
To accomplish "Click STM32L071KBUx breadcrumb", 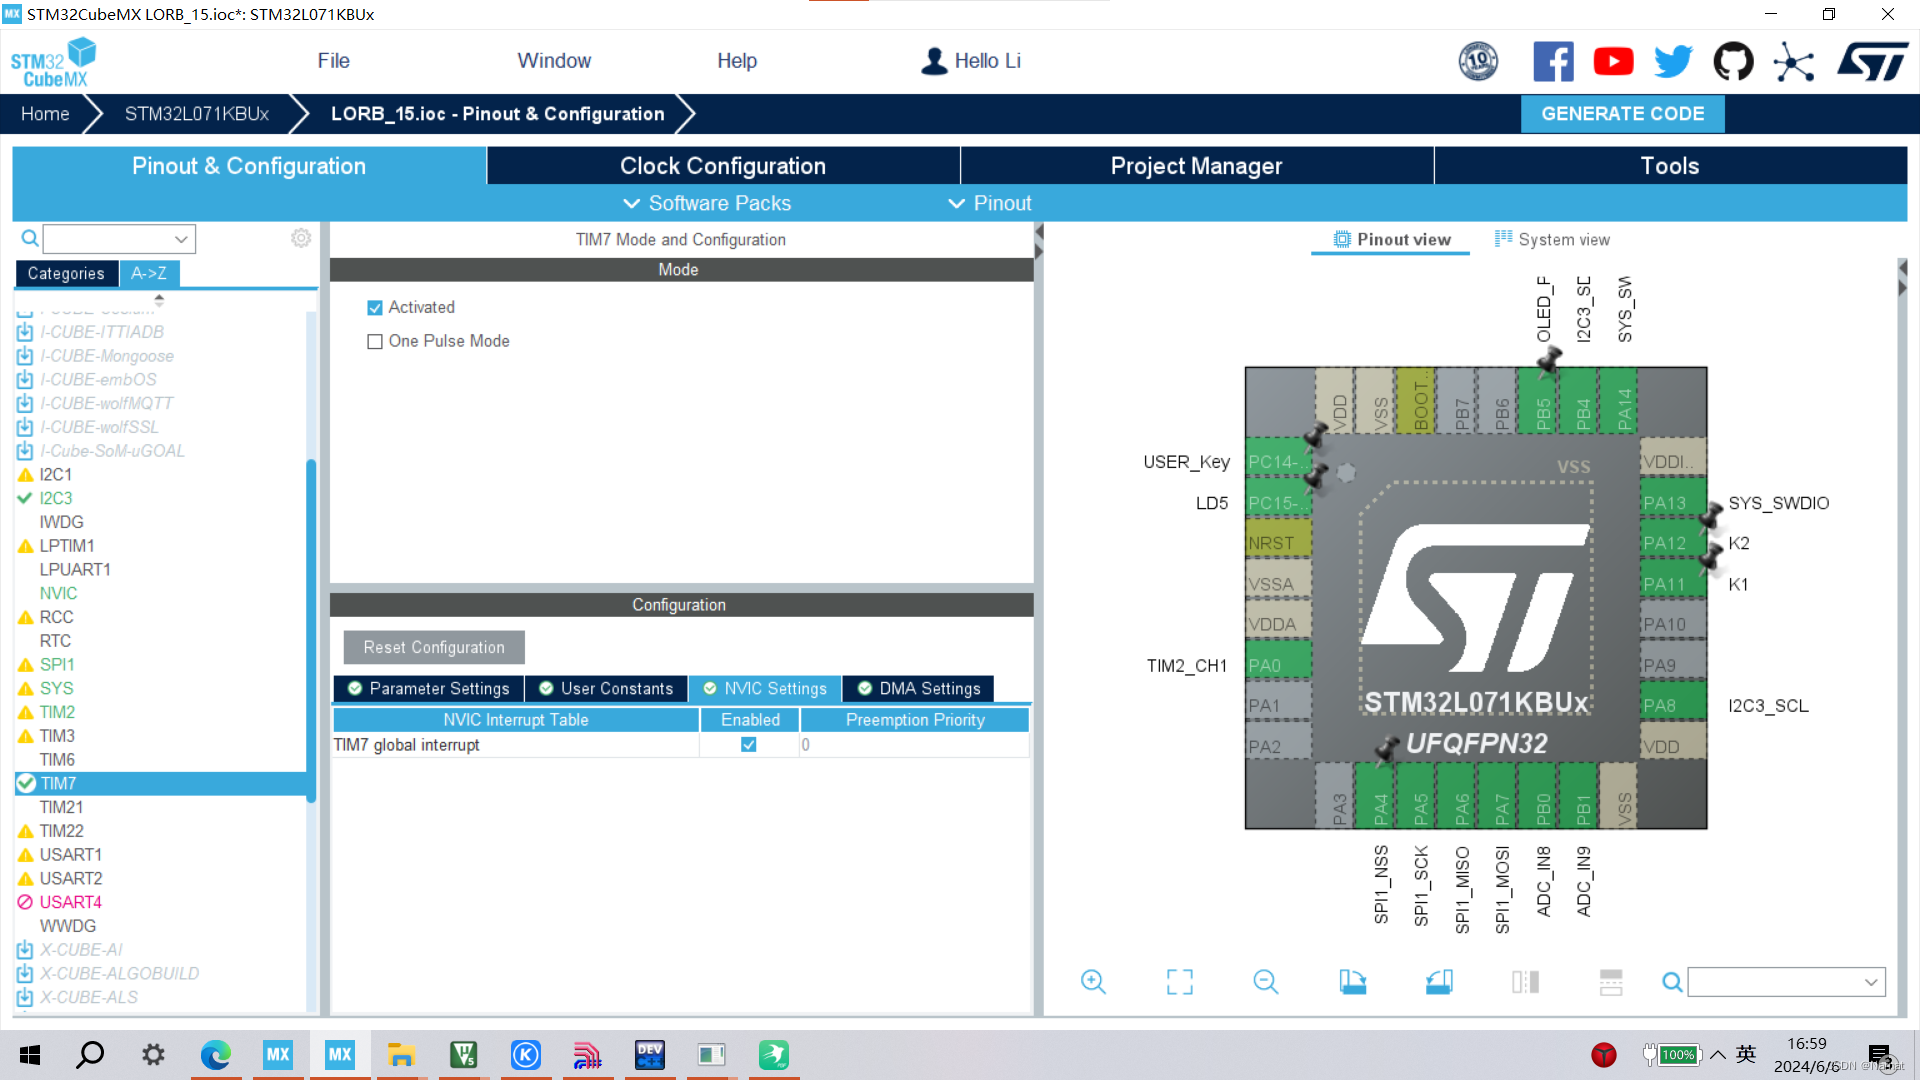I will [197, 114].
